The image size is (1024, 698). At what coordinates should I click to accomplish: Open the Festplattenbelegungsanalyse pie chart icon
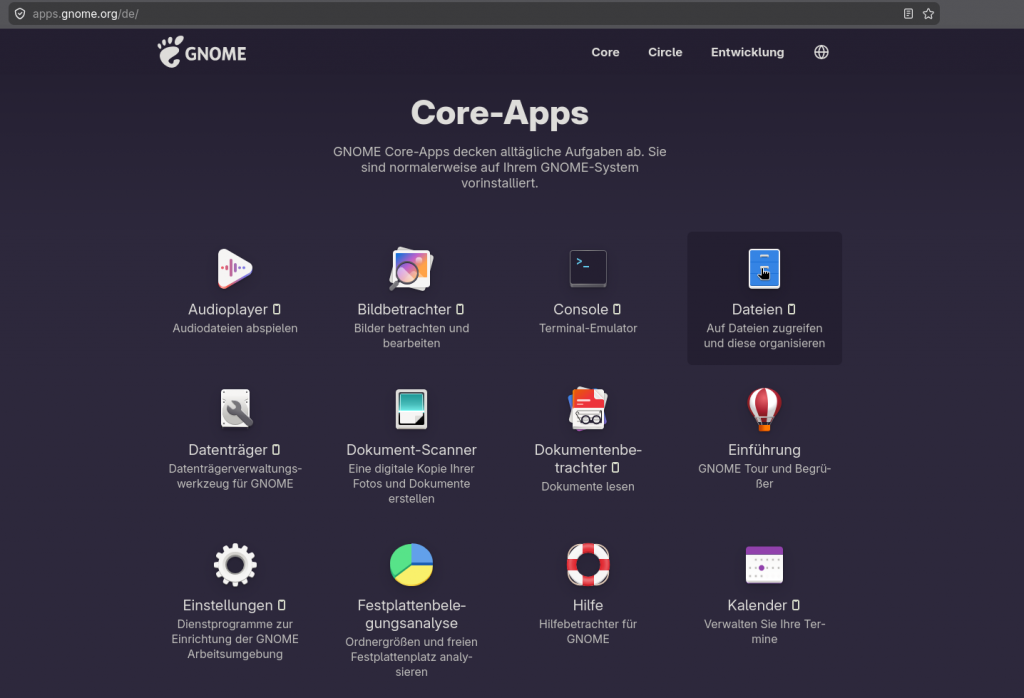(x=411, y=565)
